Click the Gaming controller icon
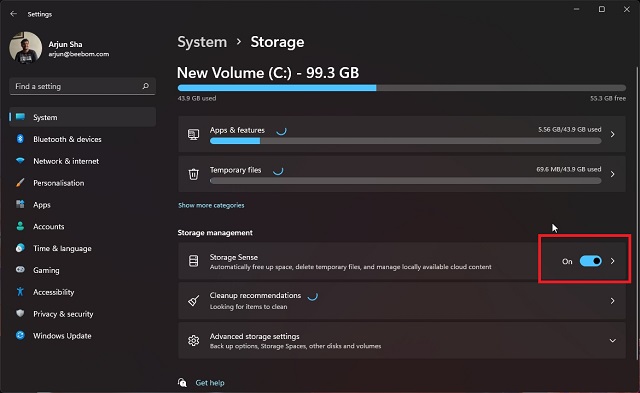640x393 pixels. click(20, 270)
